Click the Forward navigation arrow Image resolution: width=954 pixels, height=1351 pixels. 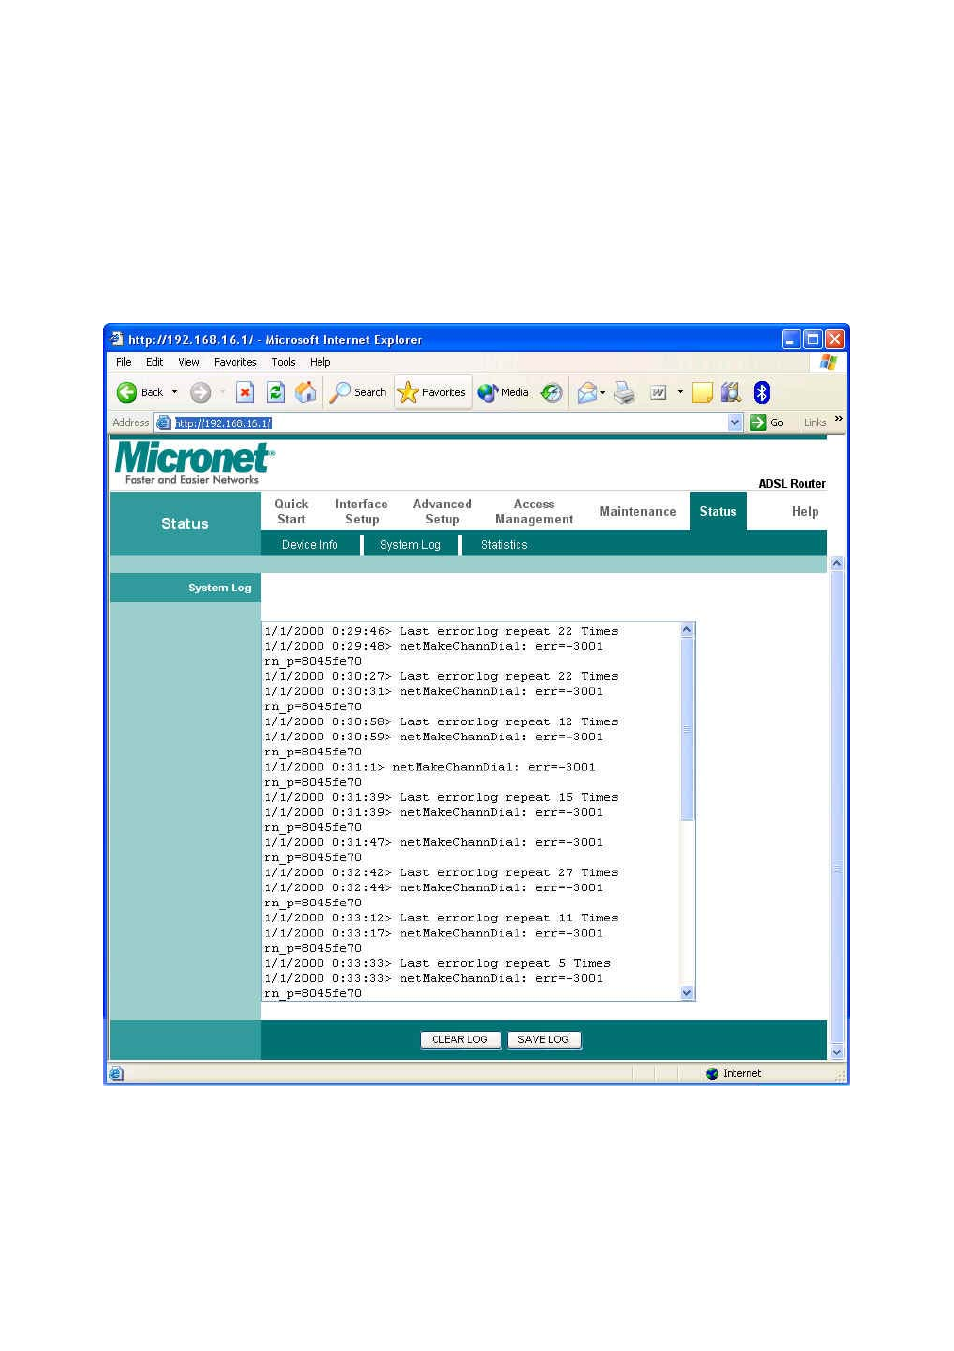point(200,393)
